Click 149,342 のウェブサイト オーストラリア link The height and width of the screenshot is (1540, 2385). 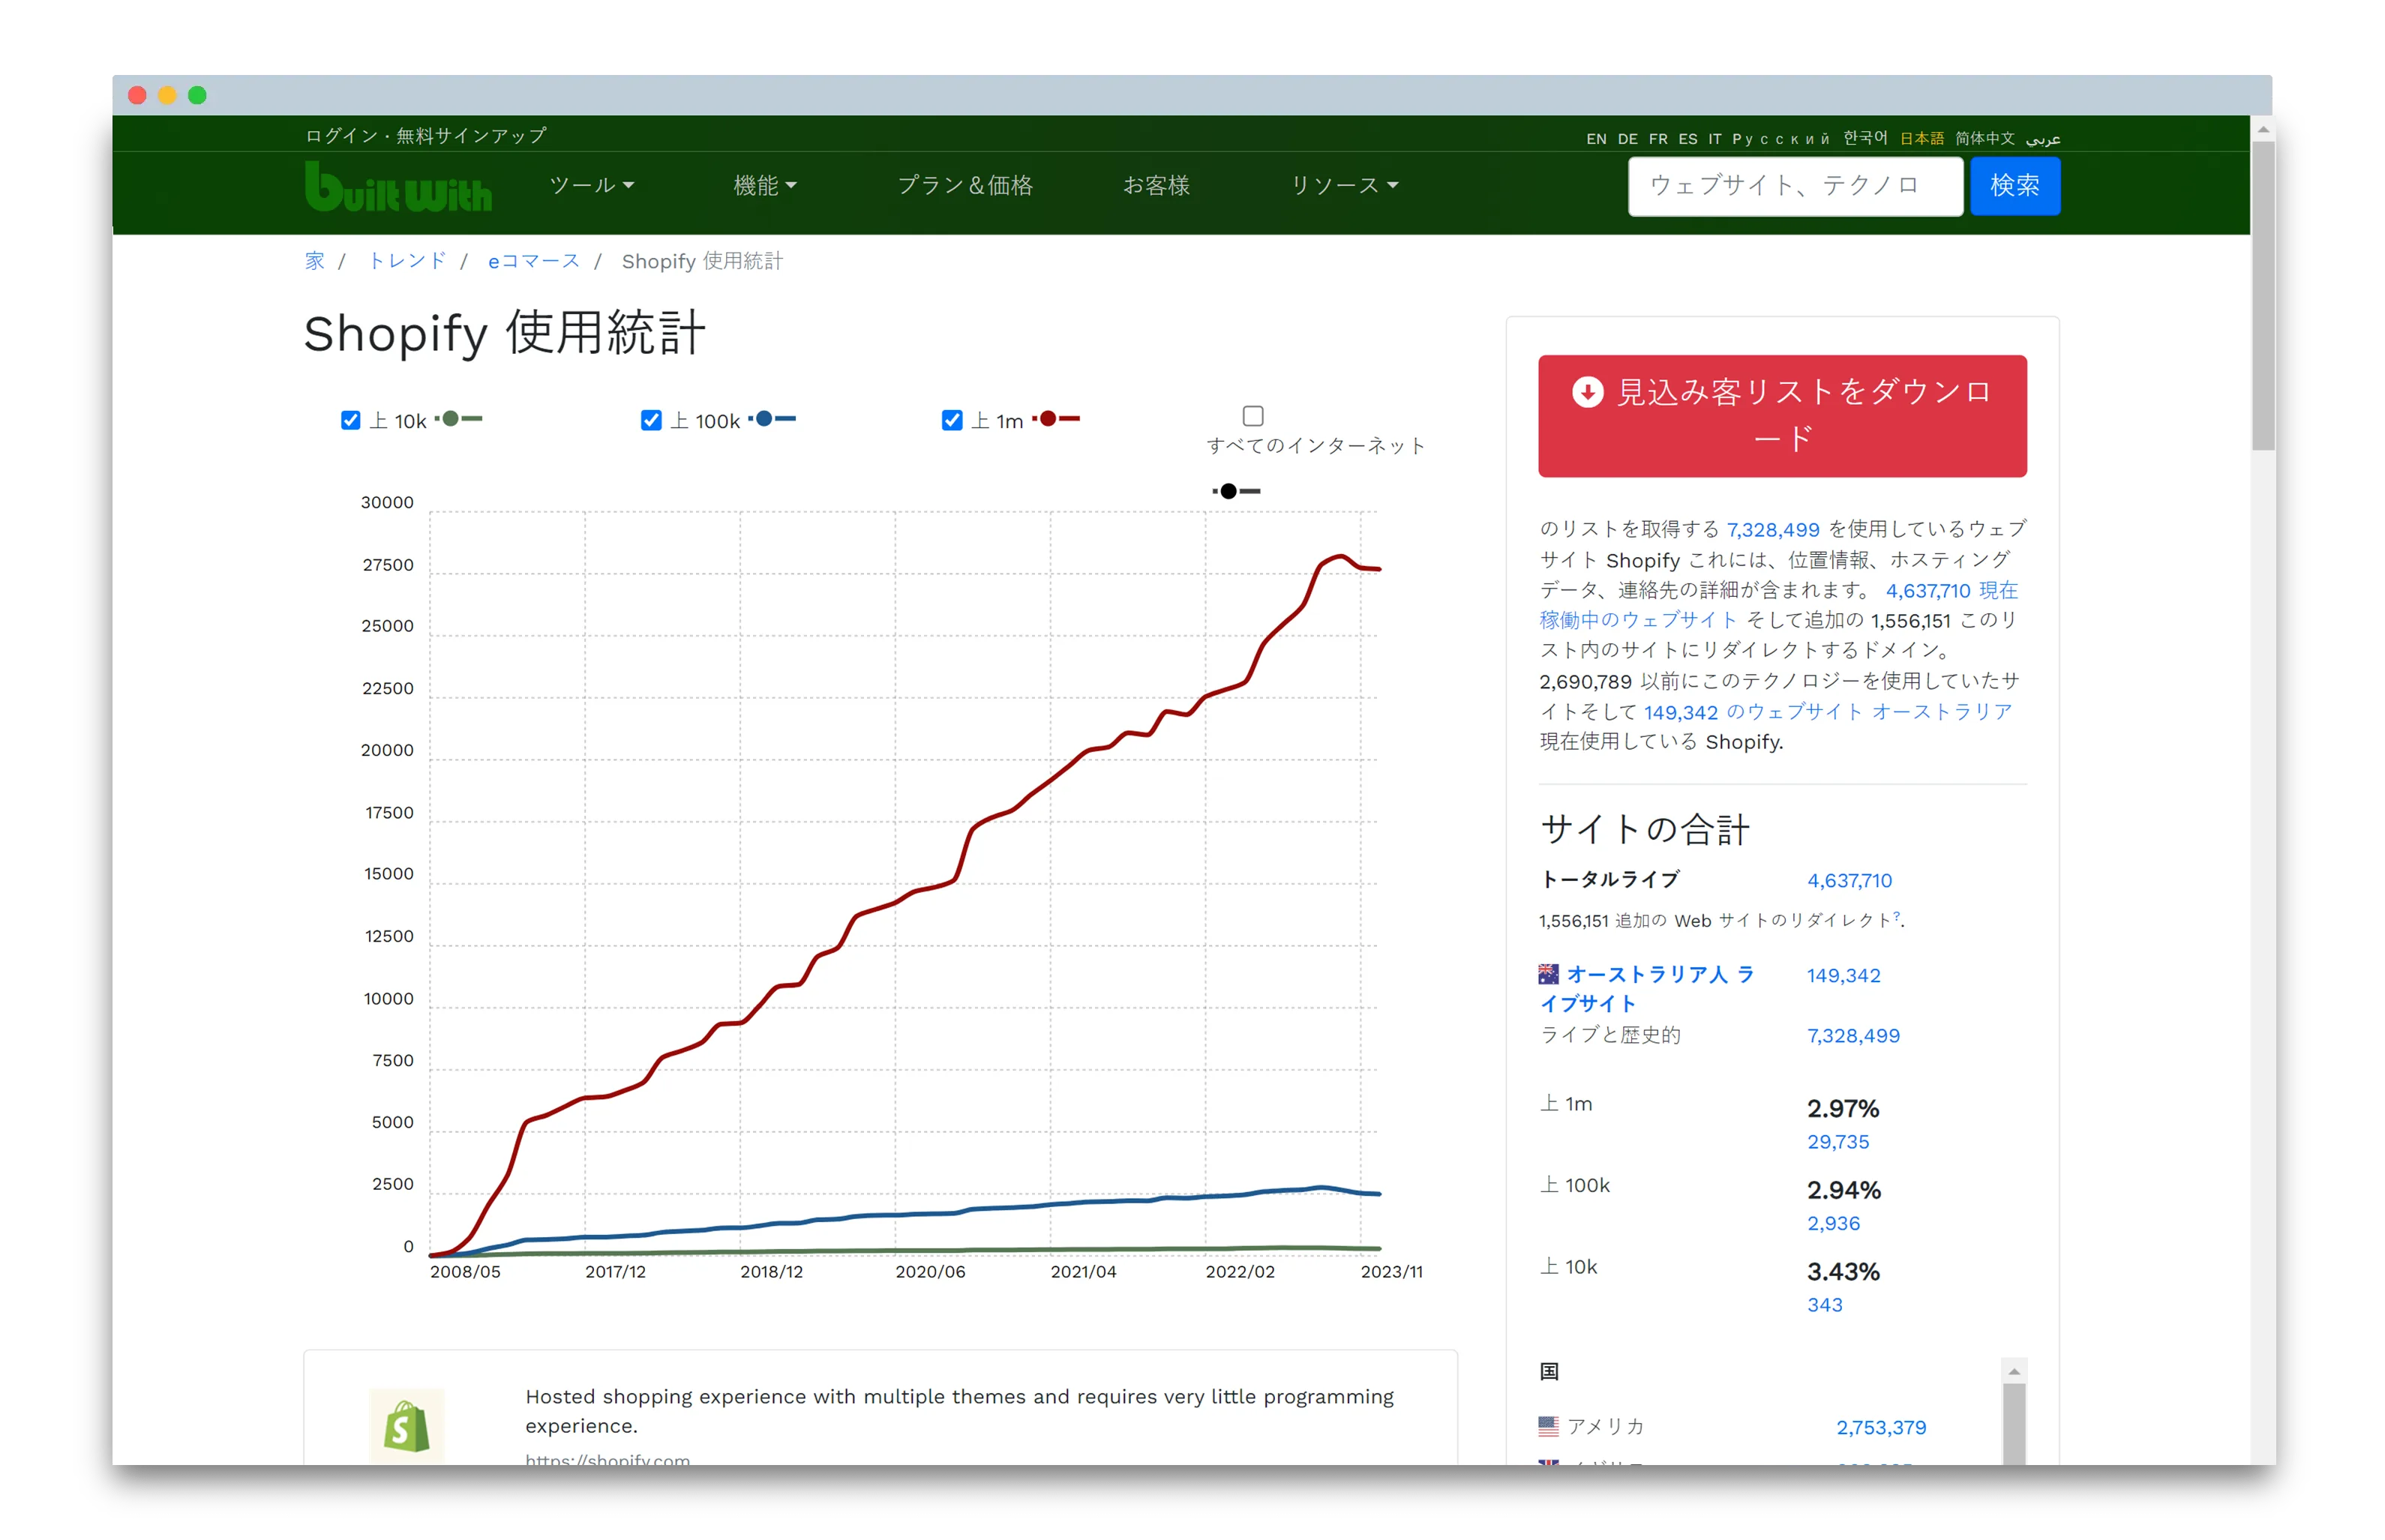pos(1827,712)
